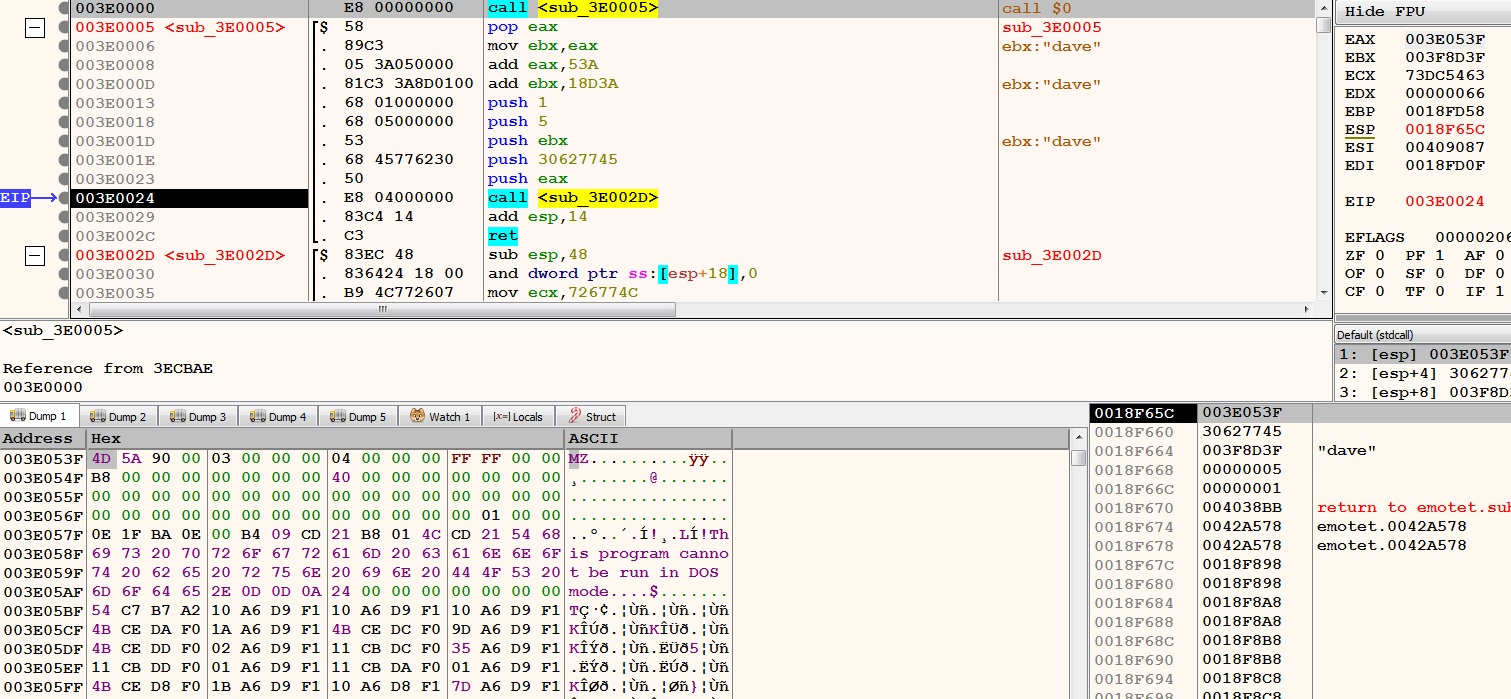Click the disassembly scrollbar up arrow
The height and width of the screenshot is (699, 1511).
tap(1325, 8)
